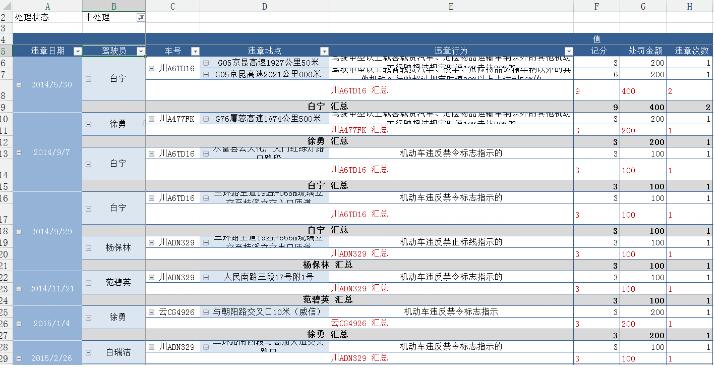This screenshot has height=368, width=714.
Task: Collapse driver 白宁 under 2014/5/30
Action: pyautogui.click(x=88, y=79)
